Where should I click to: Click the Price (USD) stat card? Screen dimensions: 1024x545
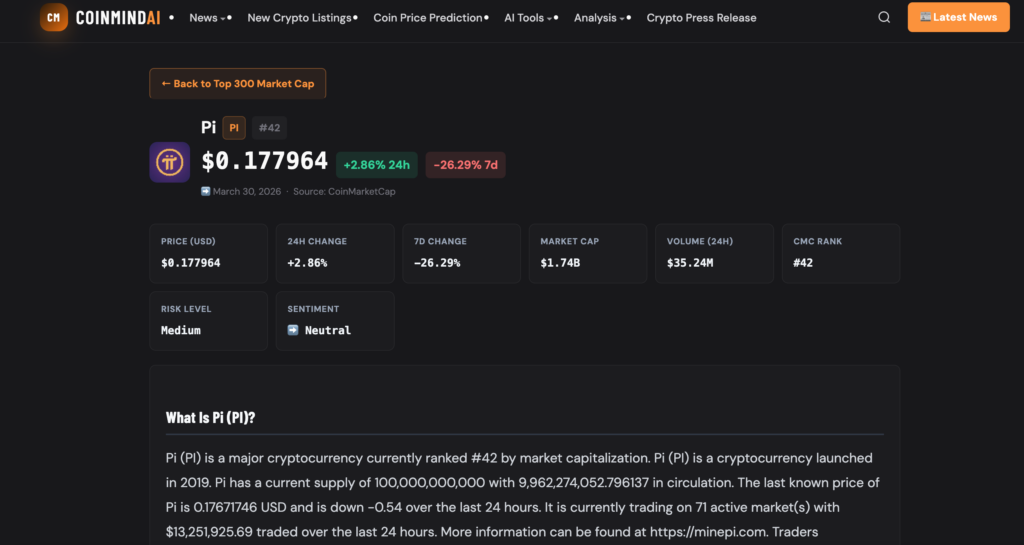click(x=208, y=253)
